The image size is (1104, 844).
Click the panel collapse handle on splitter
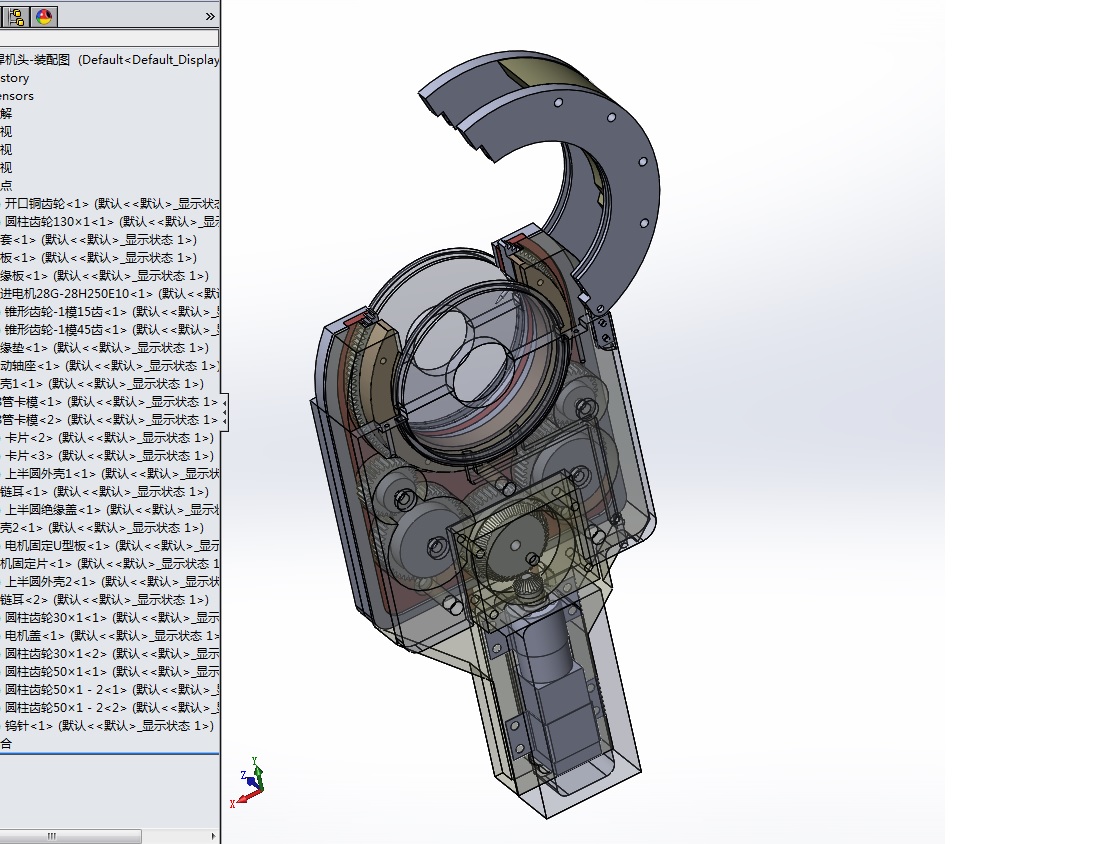[x=225, y=412]
